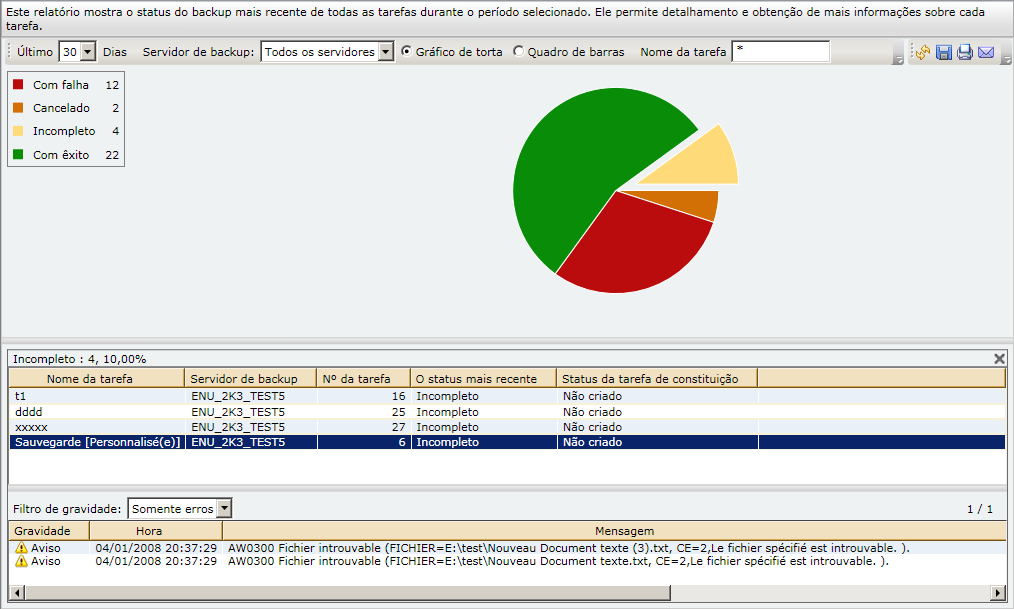Open Servidor de backup dropdown
The image size is (1014, 609).
(385, 52)
